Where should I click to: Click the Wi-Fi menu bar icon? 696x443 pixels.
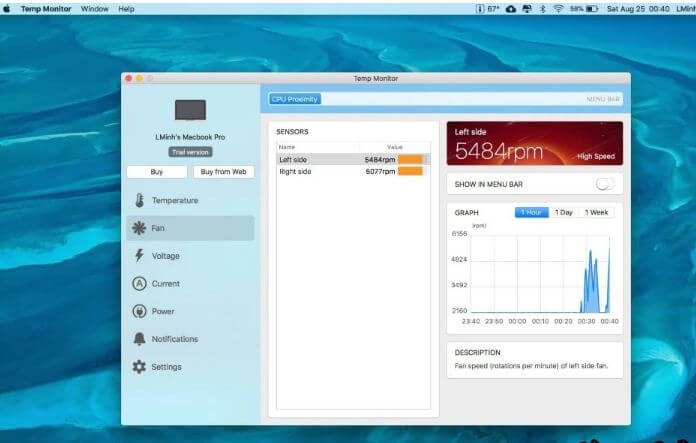click(x=558, y=8)
